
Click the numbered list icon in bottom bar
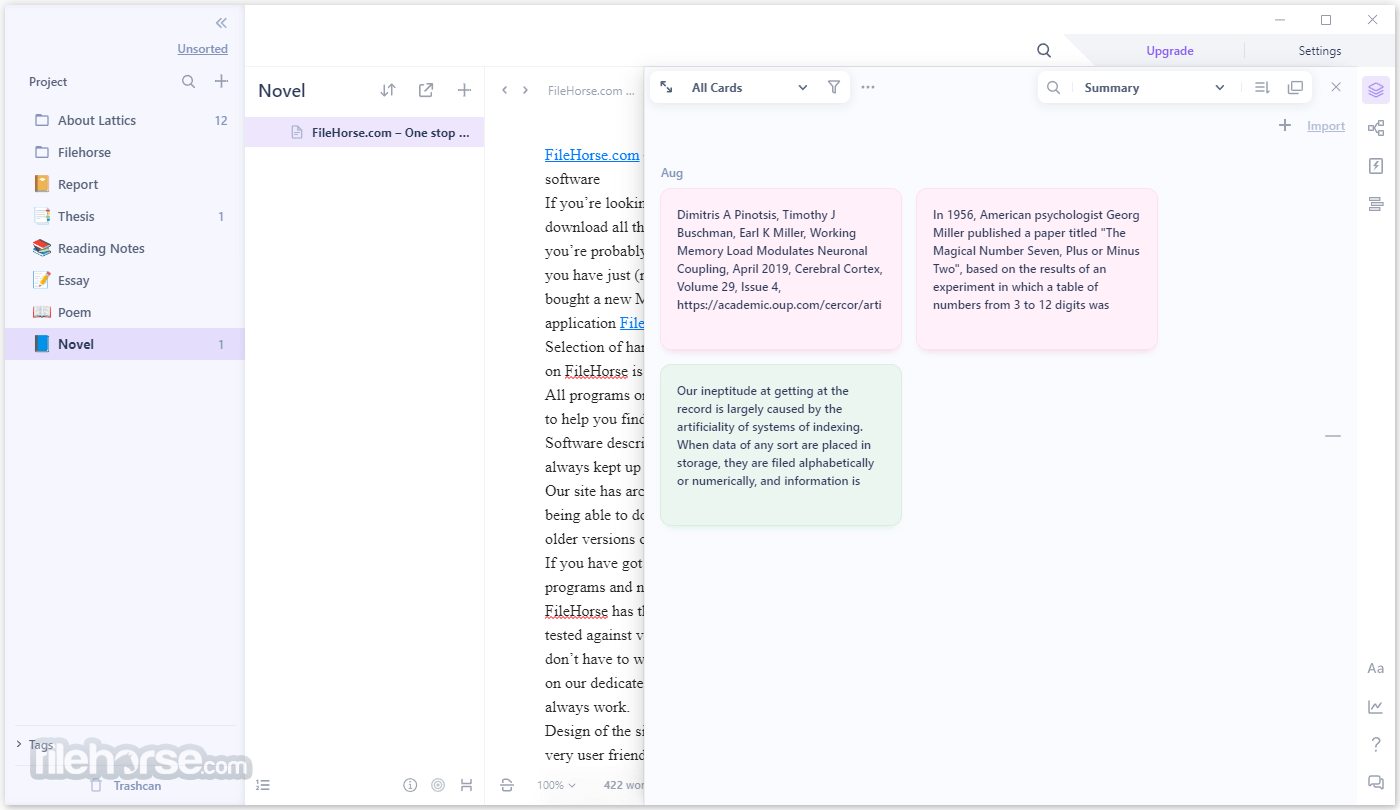[x=263, y=785]
